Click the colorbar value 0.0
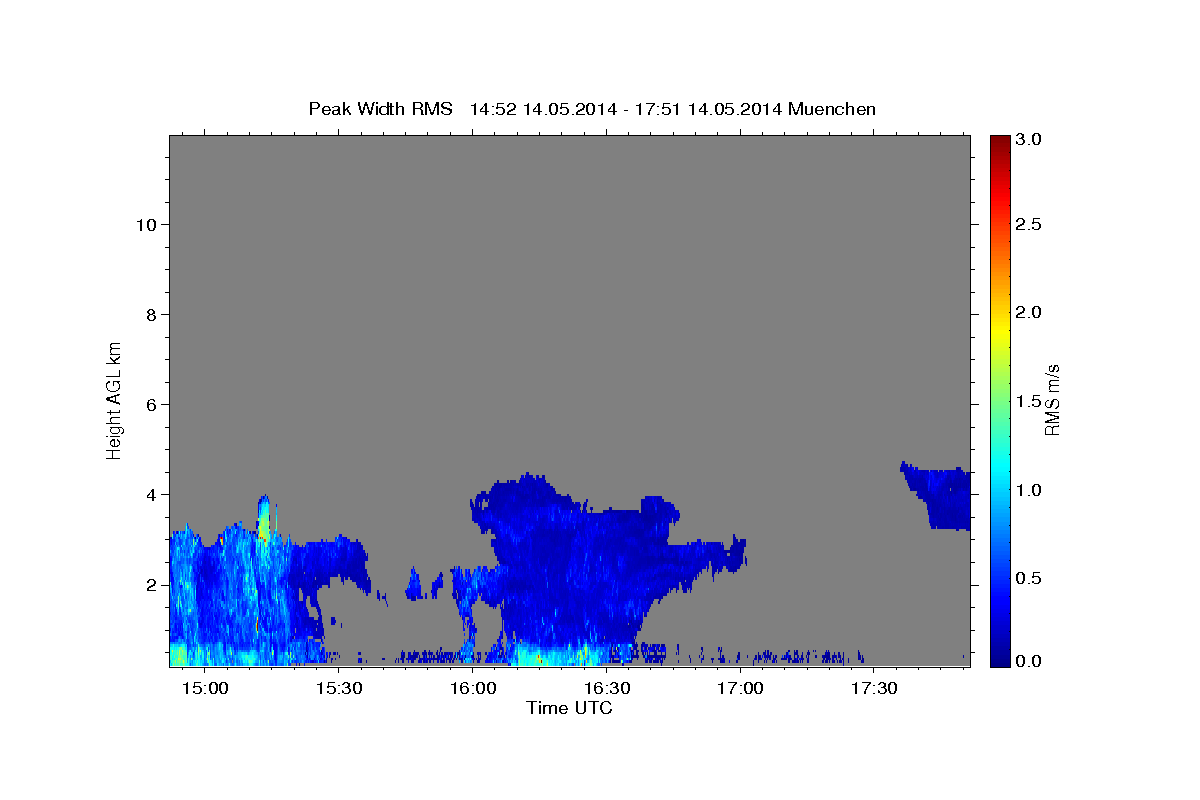Image resolution: width=1200 pixels, height=800 pixels. [x=1029, y=661]
